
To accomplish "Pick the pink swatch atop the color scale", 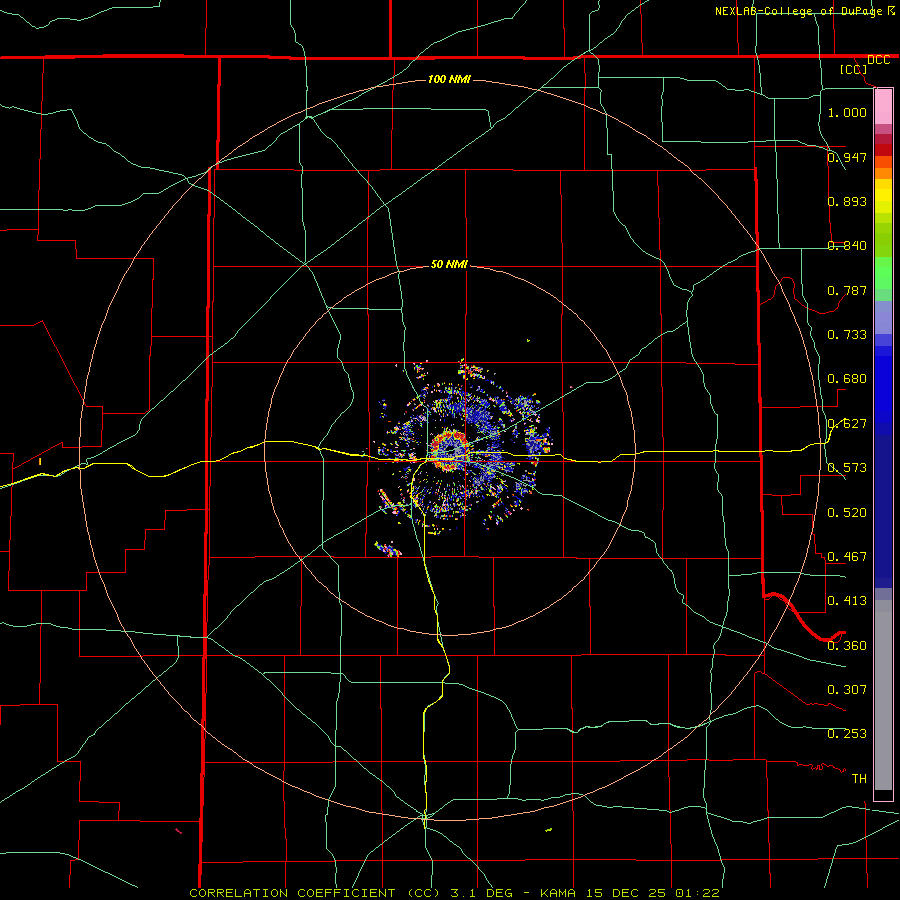I will (x=883, y=107).
